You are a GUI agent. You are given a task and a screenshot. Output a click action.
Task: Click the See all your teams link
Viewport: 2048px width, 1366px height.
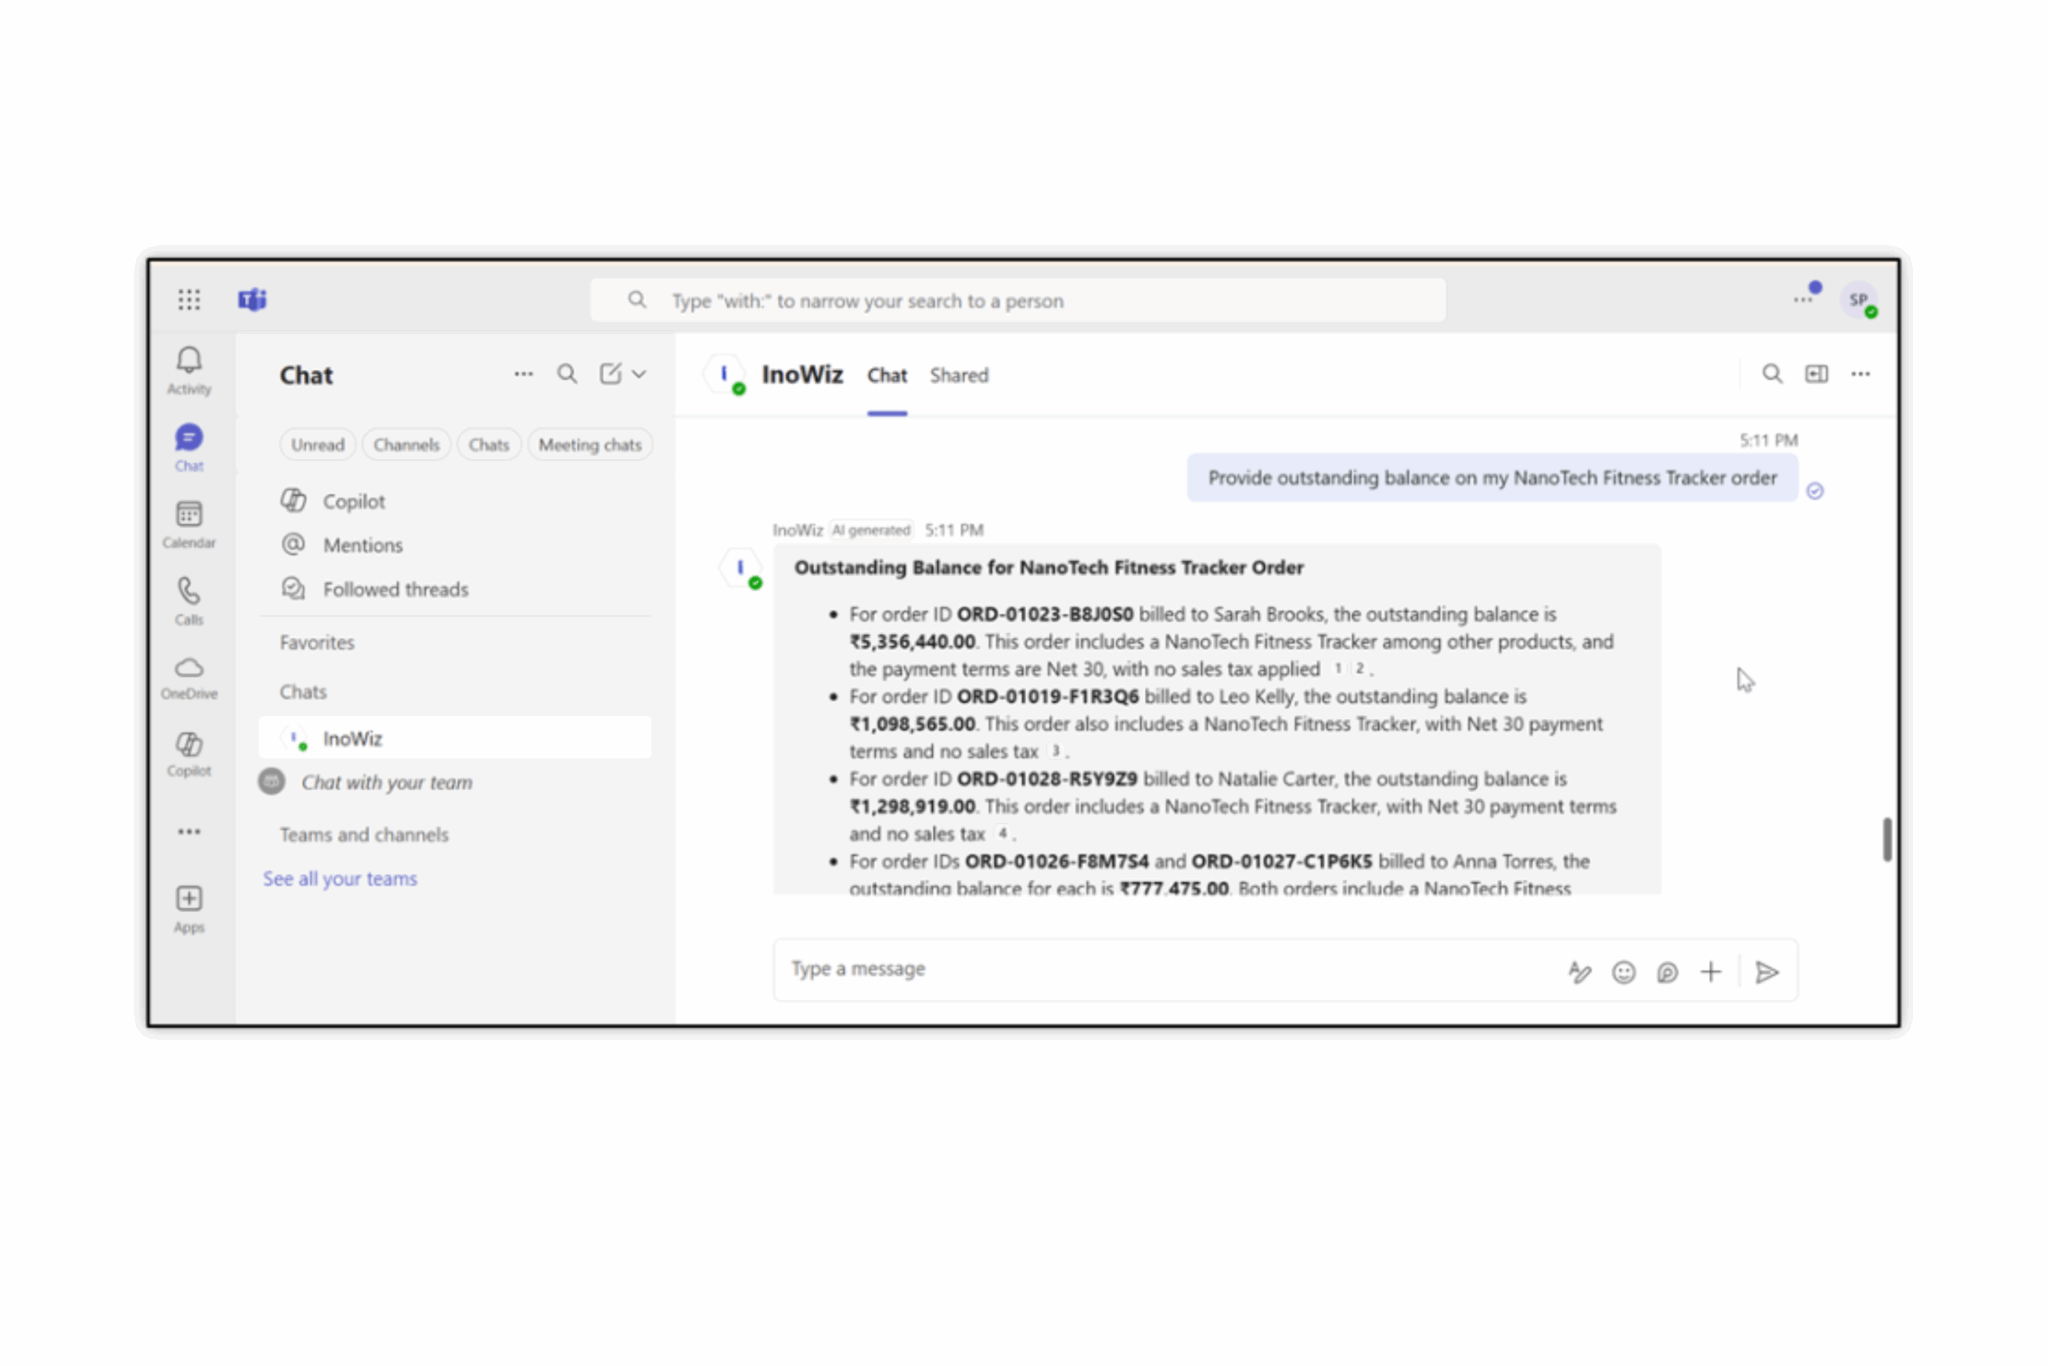click(x=340, y=878)
